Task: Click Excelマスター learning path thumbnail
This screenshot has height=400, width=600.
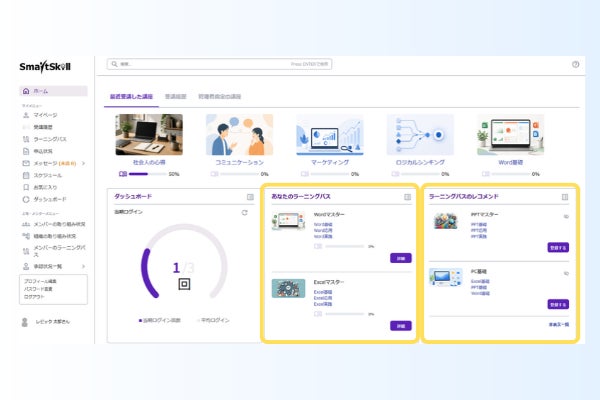Action: (x=289, y=289)
